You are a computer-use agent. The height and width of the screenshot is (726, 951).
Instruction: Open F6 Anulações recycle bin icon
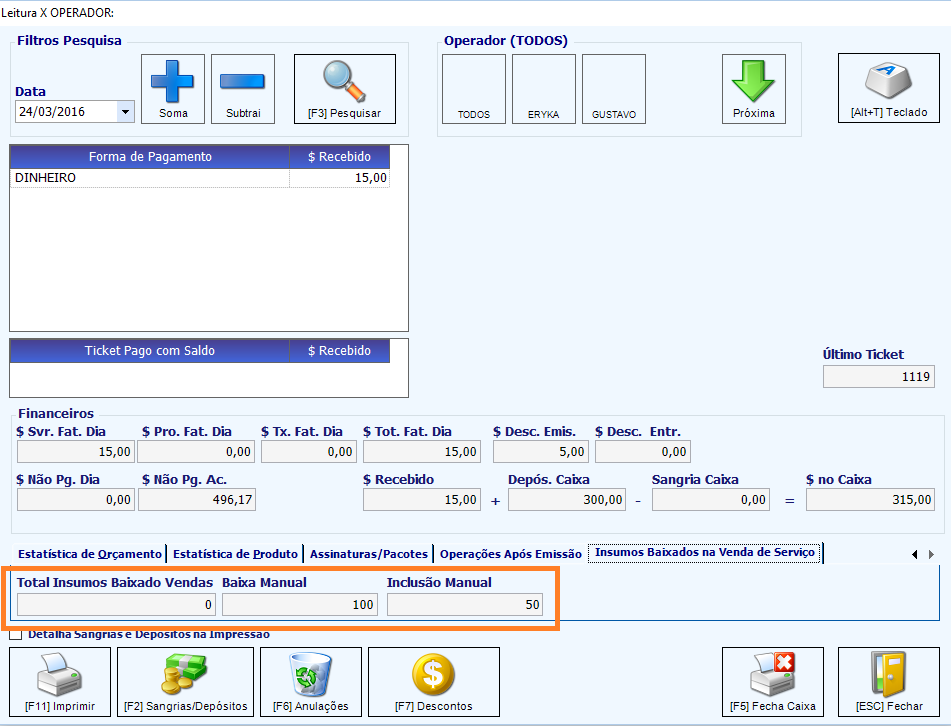pos(311,682)
